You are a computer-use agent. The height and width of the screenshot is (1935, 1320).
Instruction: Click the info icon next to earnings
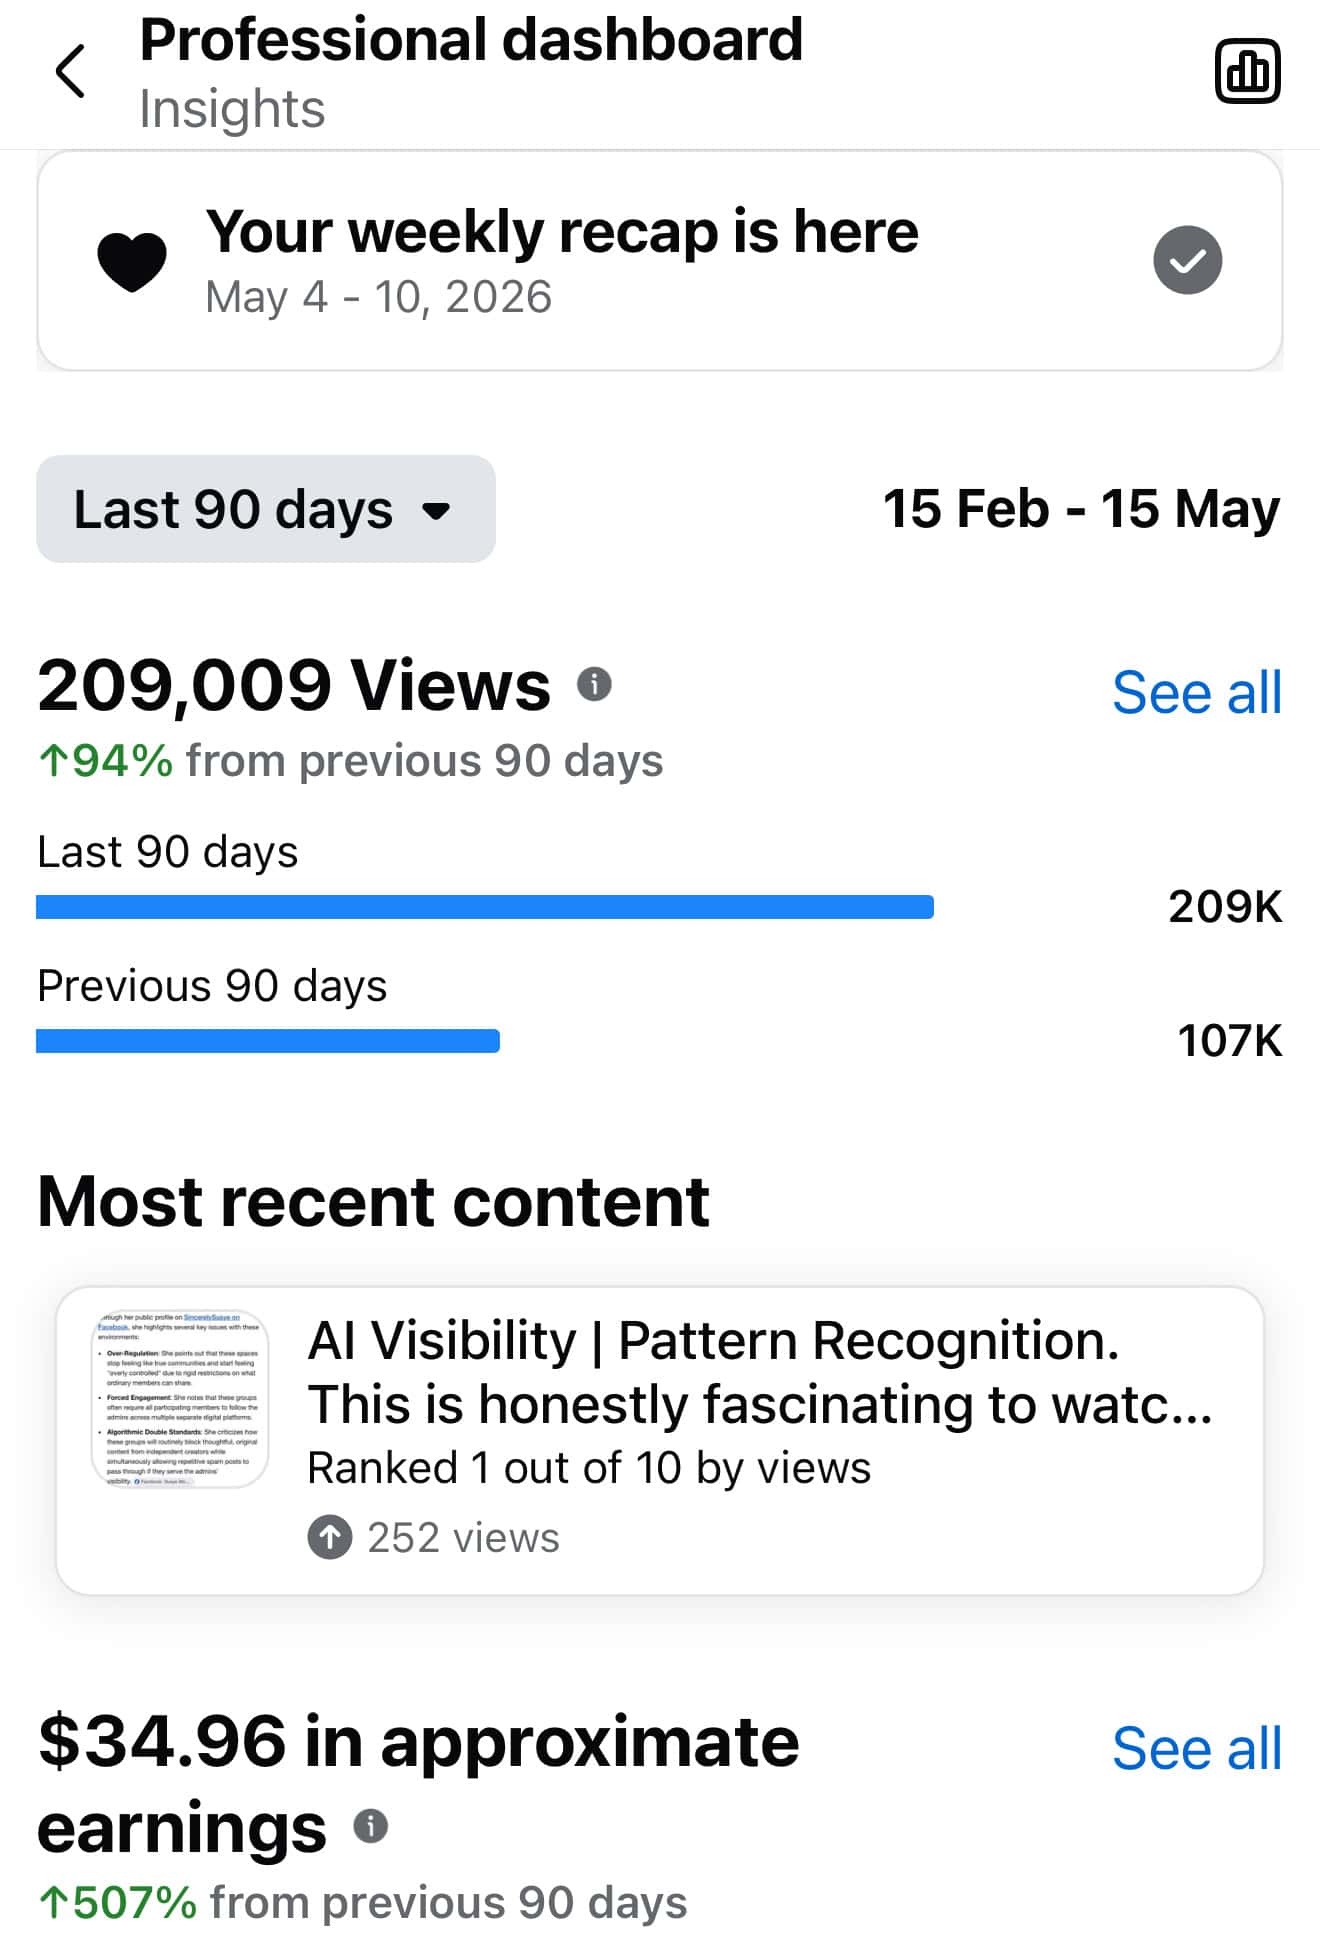[371, 1826]
